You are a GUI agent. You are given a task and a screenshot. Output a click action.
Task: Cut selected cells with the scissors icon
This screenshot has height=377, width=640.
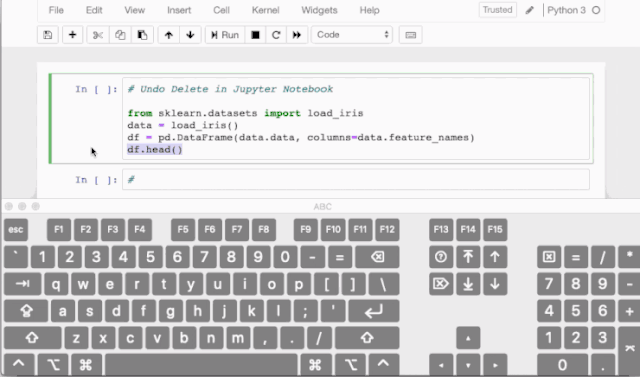(x=98, y=35)
